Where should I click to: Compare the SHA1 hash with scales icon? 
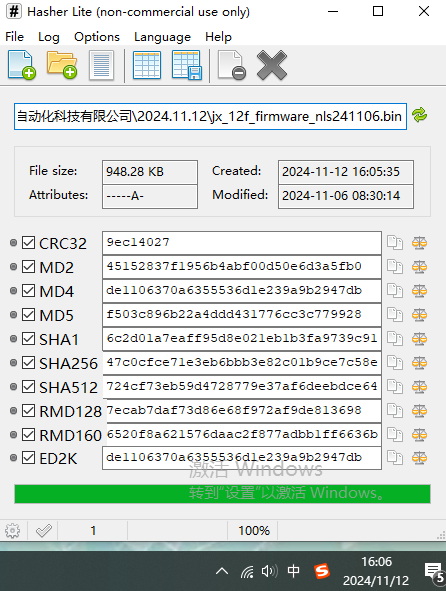click(x=419, y=339)
